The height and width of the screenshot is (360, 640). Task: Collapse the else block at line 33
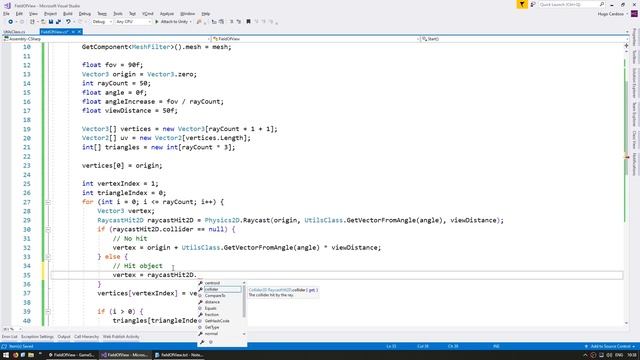tap(48, 257)
